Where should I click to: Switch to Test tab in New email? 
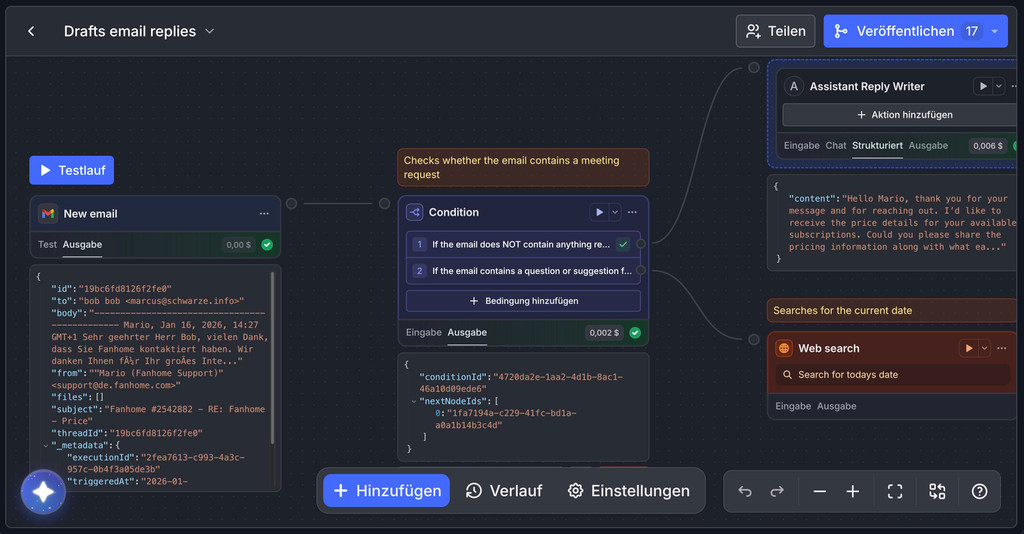47,244
